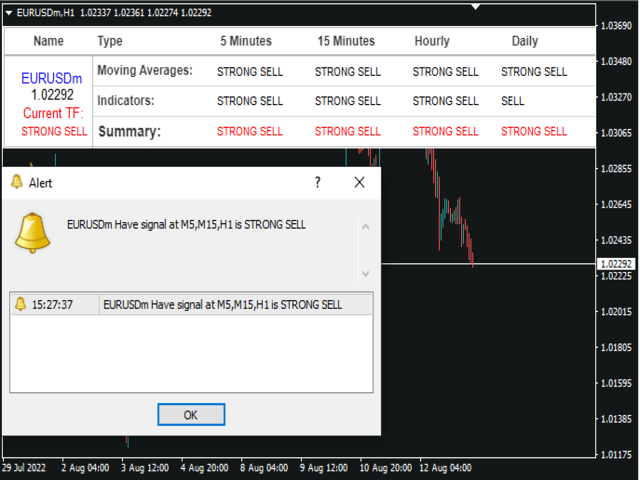Viewport: 640px width, 480px height.
Task: Click the alert message text beside big bell
Action: coord(186,224)
